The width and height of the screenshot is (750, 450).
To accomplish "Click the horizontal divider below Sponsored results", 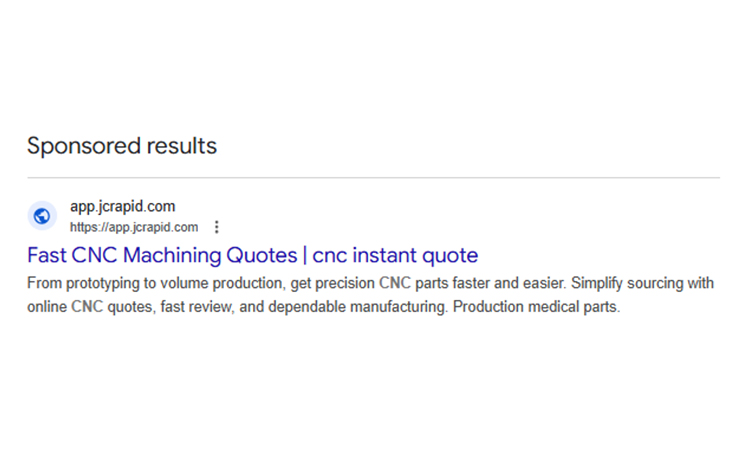I will tap(373, 178).
